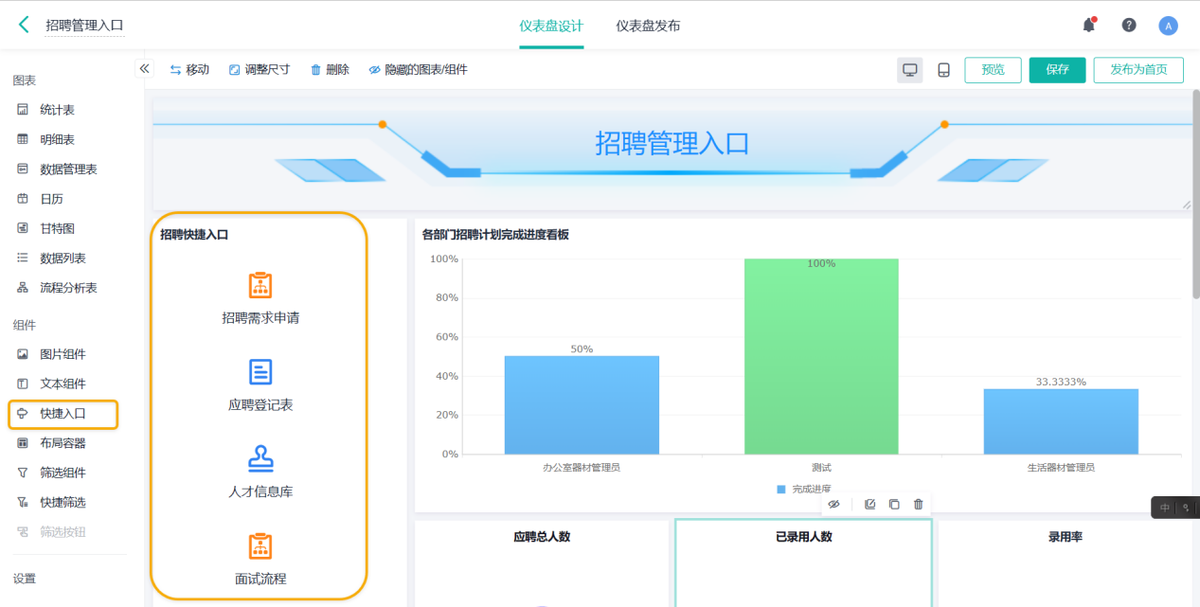Click the copy icon on the widget toolbar
The image size is (1200, 607).
pyautogui.click(x=894, y=505)
